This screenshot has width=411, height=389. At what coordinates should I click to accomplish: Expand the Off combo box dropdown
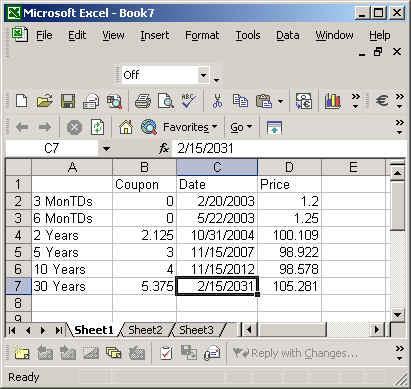click(203, 75)
